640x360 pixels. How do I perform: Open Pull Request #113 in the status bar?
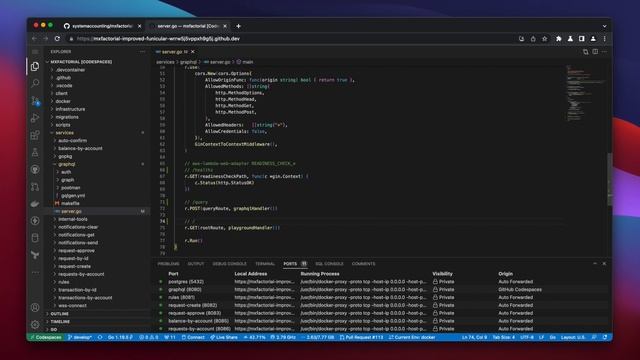pos(362,337)
